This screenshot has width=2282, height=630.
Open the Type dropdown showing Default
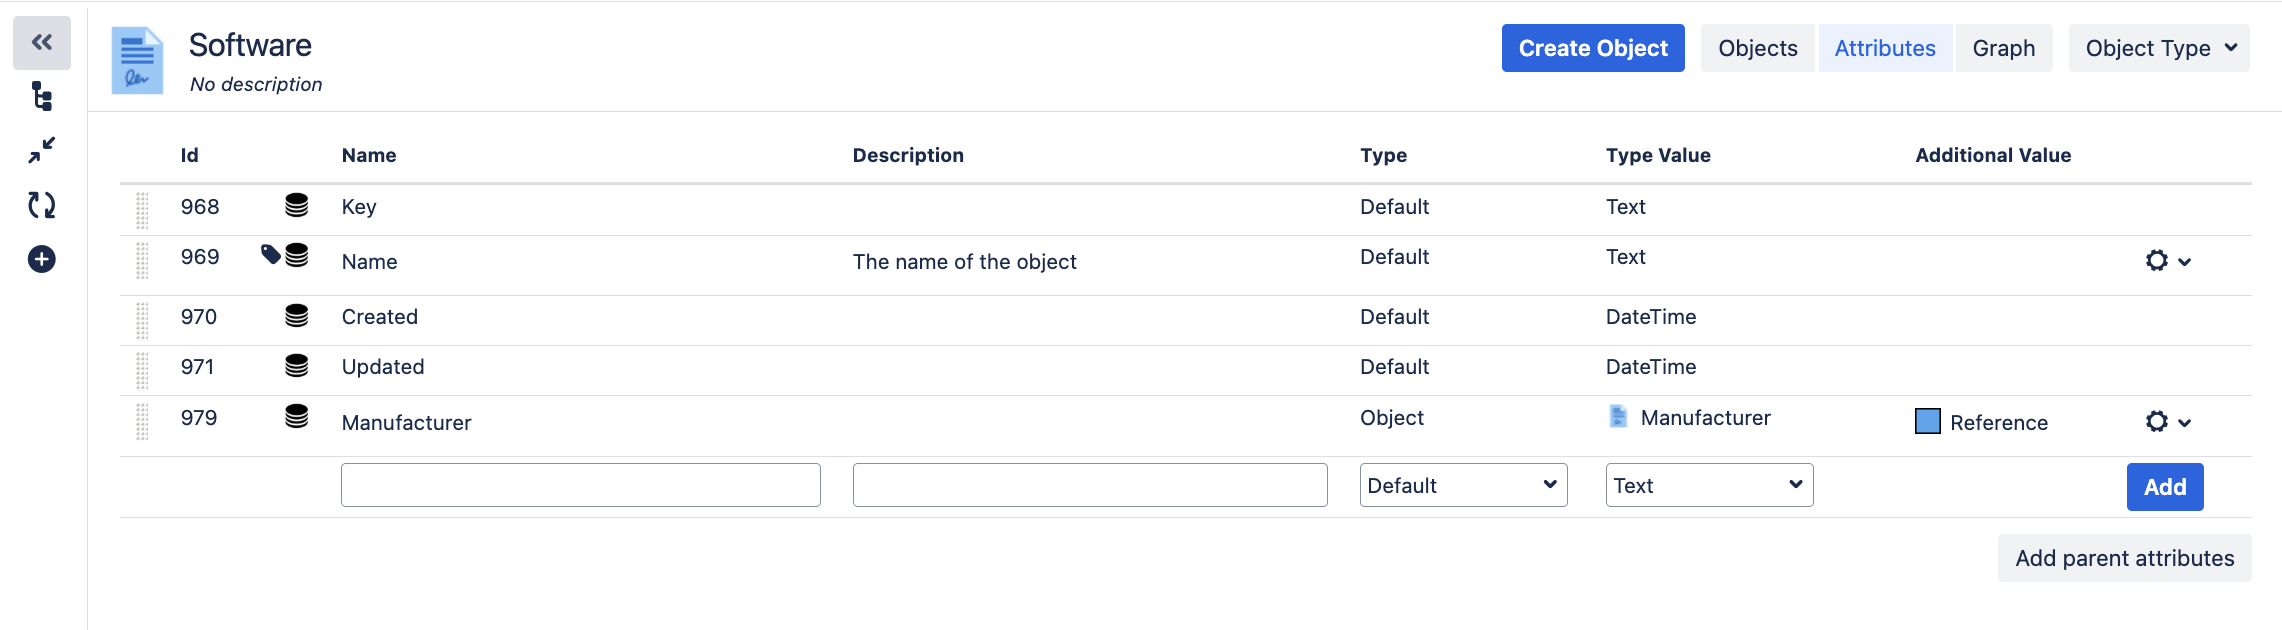(1462, 485)
